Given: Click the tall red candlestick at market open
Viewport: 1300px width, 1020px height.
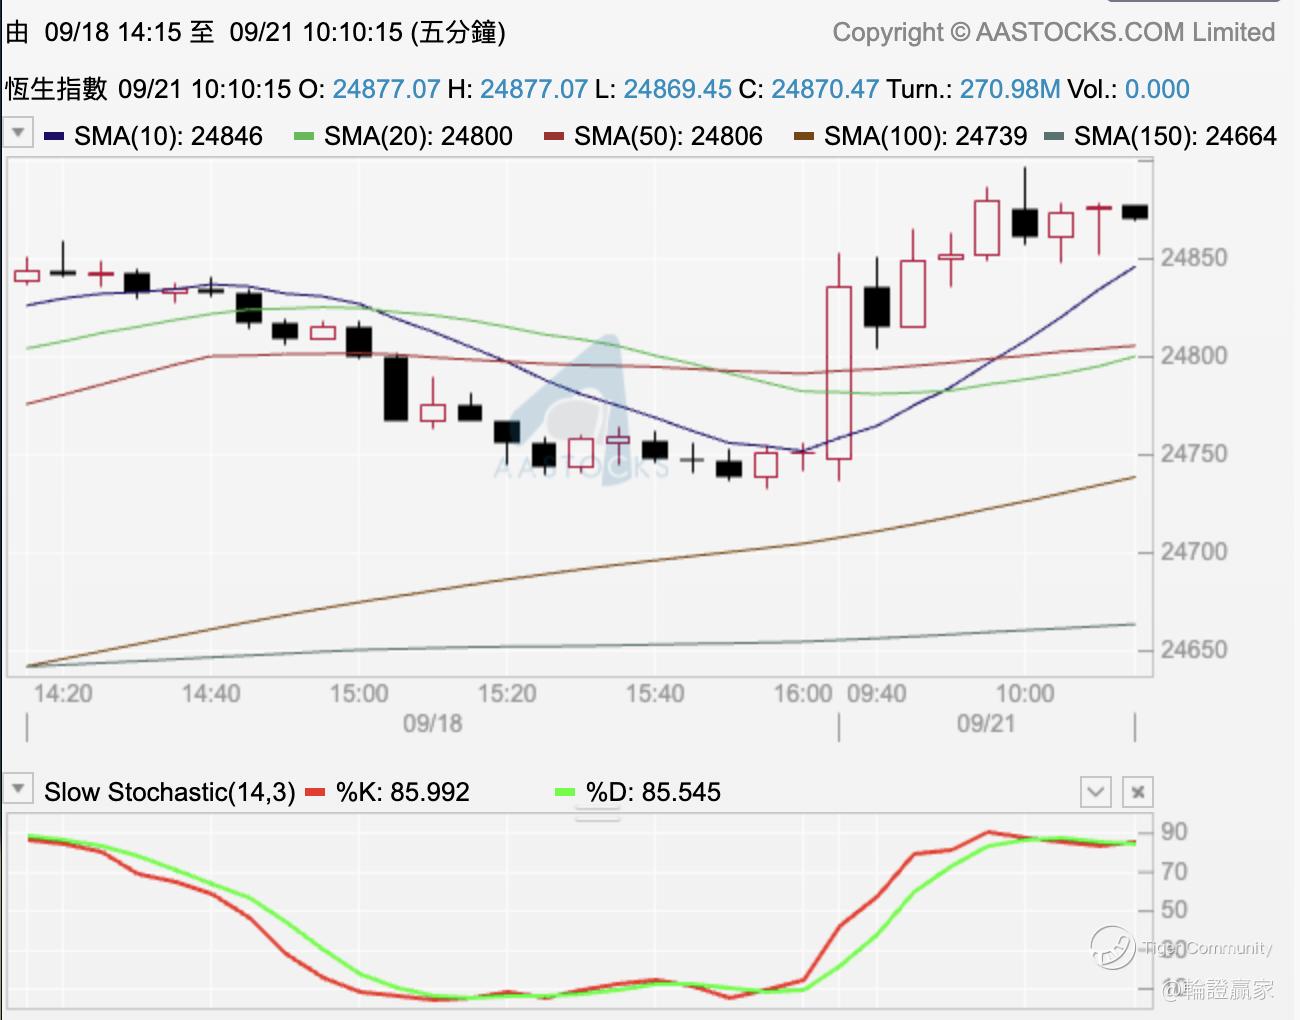Looking at the screenshot, I should point(839,372).
